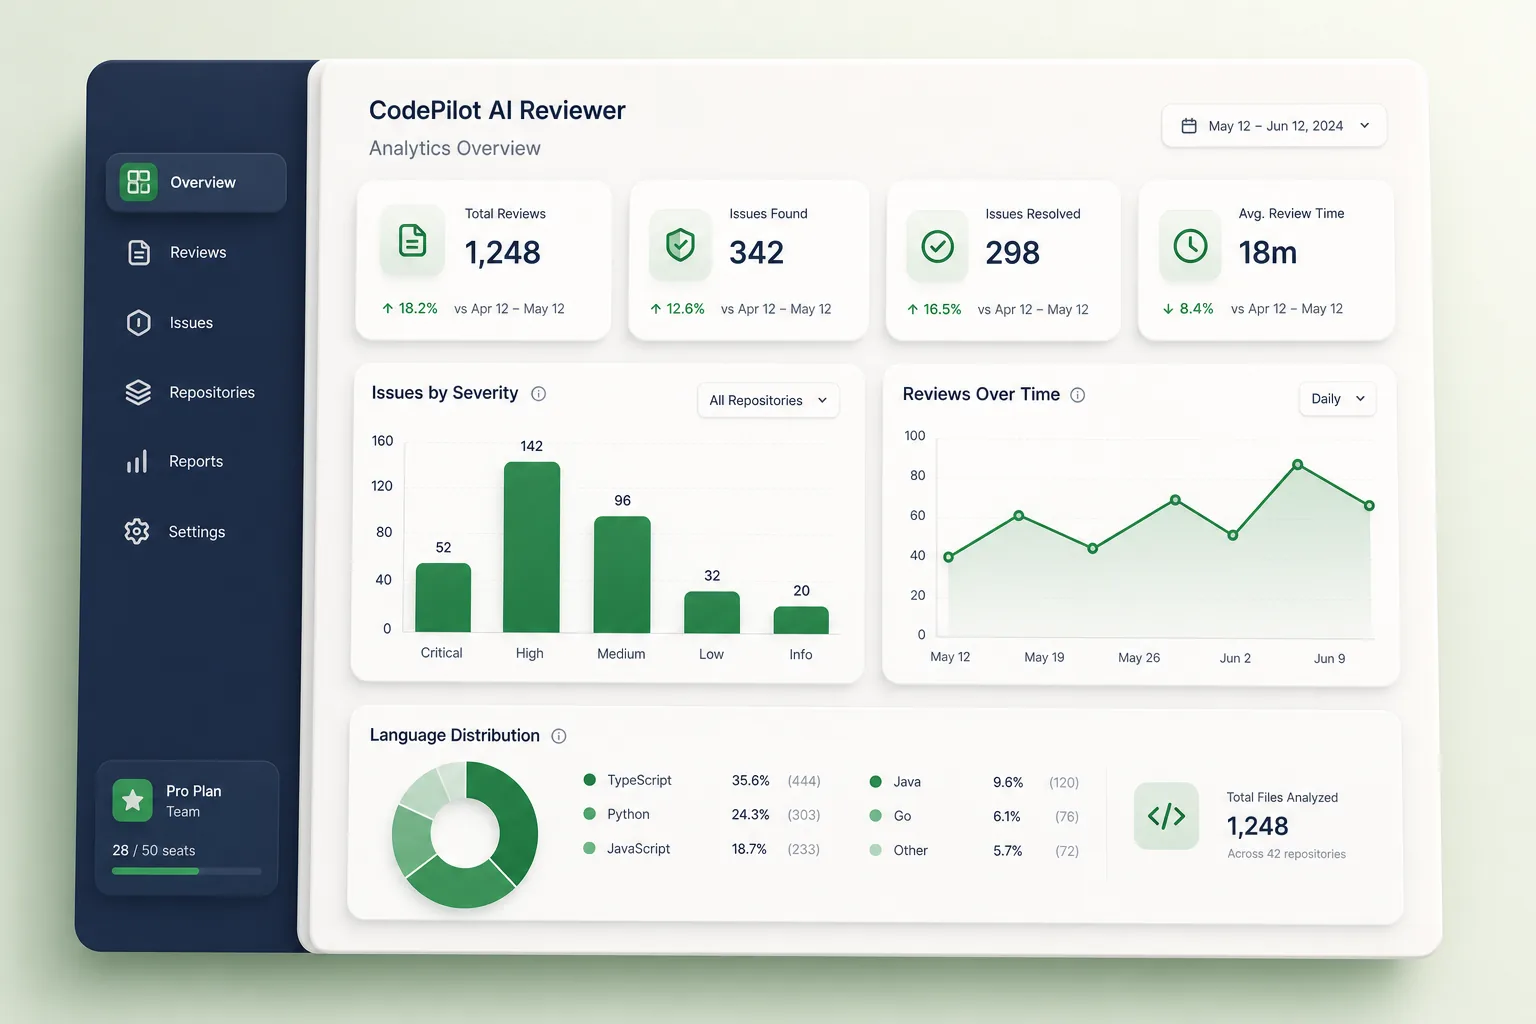1536x1024 pixels.
Task: Click the Pro Plan label
Action: point(194,791)
